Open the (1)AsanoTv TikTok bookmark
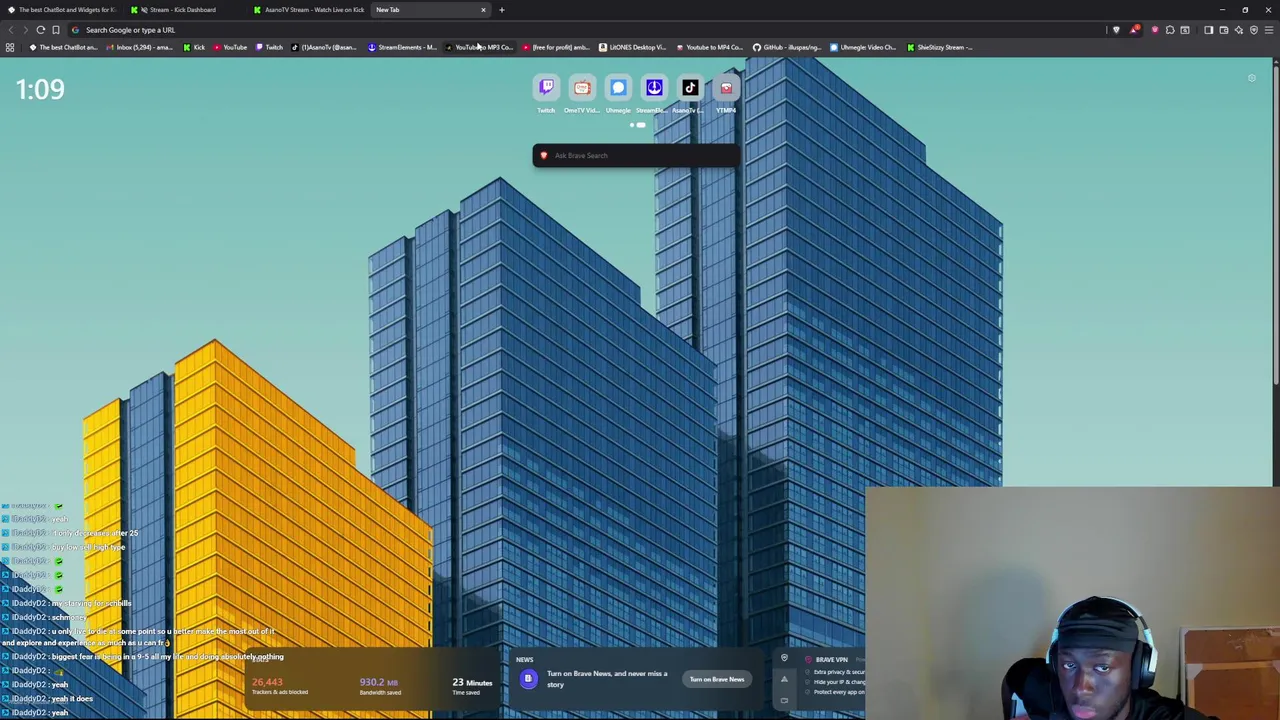Image resolution: width=1280 pixels, height=720 pixels. tap(324, 47)
